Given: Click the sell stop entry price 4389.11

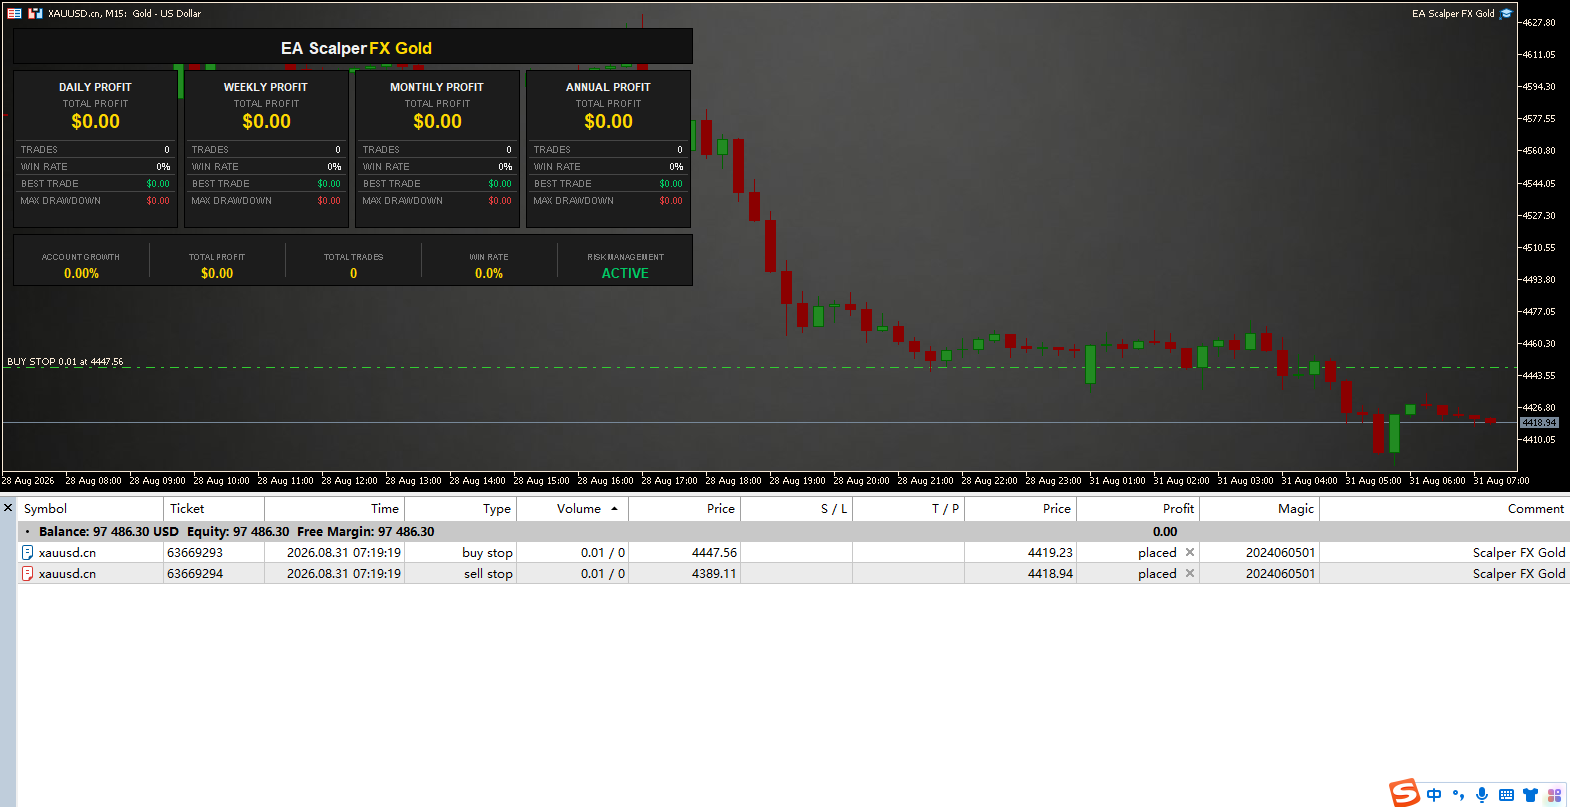Looking at the screenshot, I should (x=714, y=573).
